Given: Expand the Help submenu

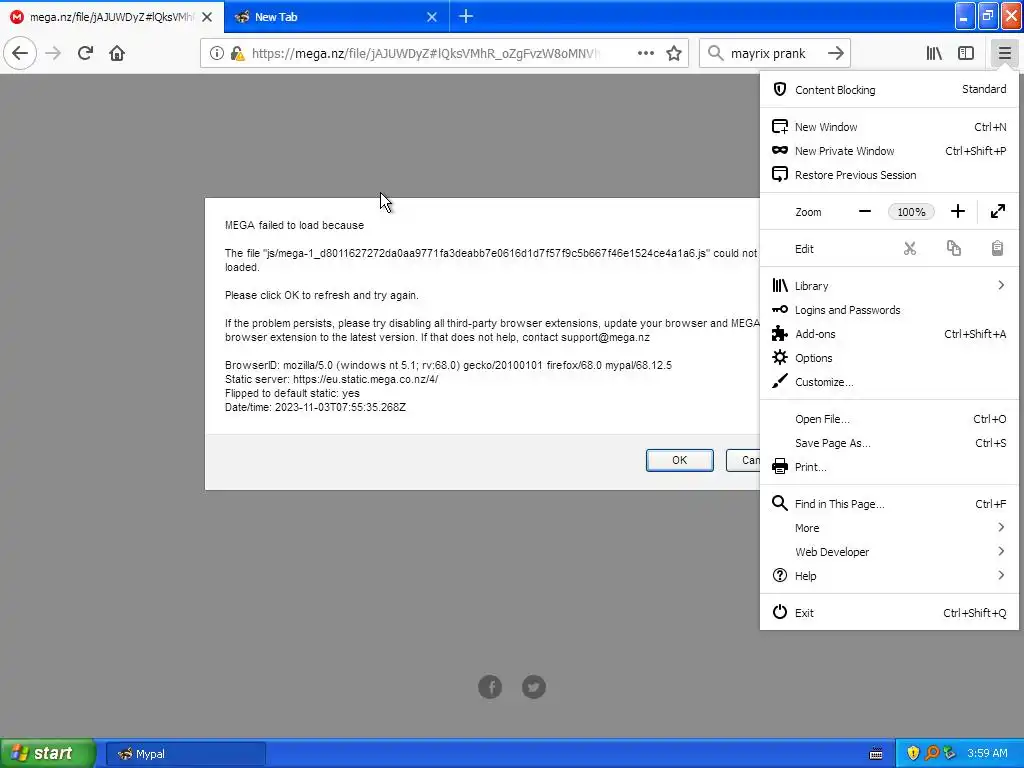Looking at the screenshot, I should 889,576.
